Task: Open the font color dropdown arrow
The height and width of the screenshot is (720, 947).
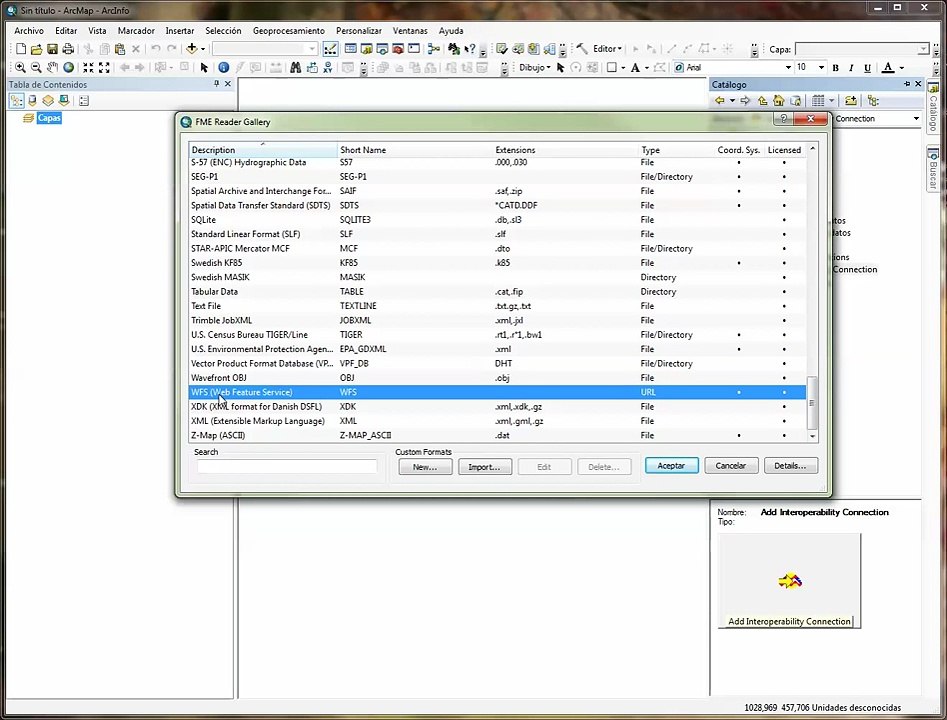Action: (x=902, y=68)
